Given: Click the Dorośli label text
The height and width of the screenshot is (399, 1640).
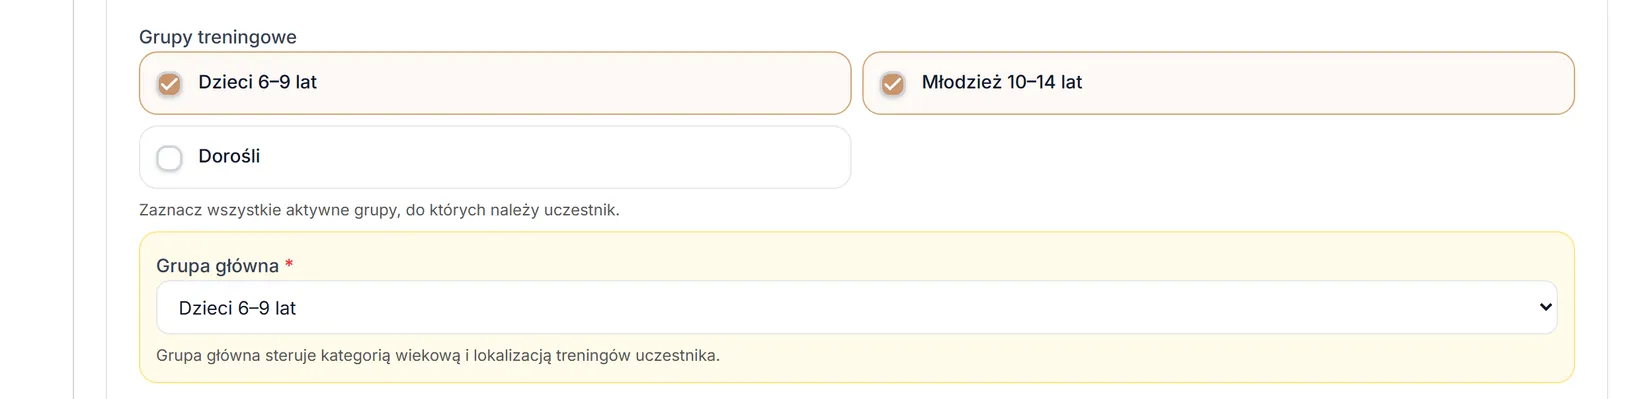Looking at the screenshot, I should (229, 156).
